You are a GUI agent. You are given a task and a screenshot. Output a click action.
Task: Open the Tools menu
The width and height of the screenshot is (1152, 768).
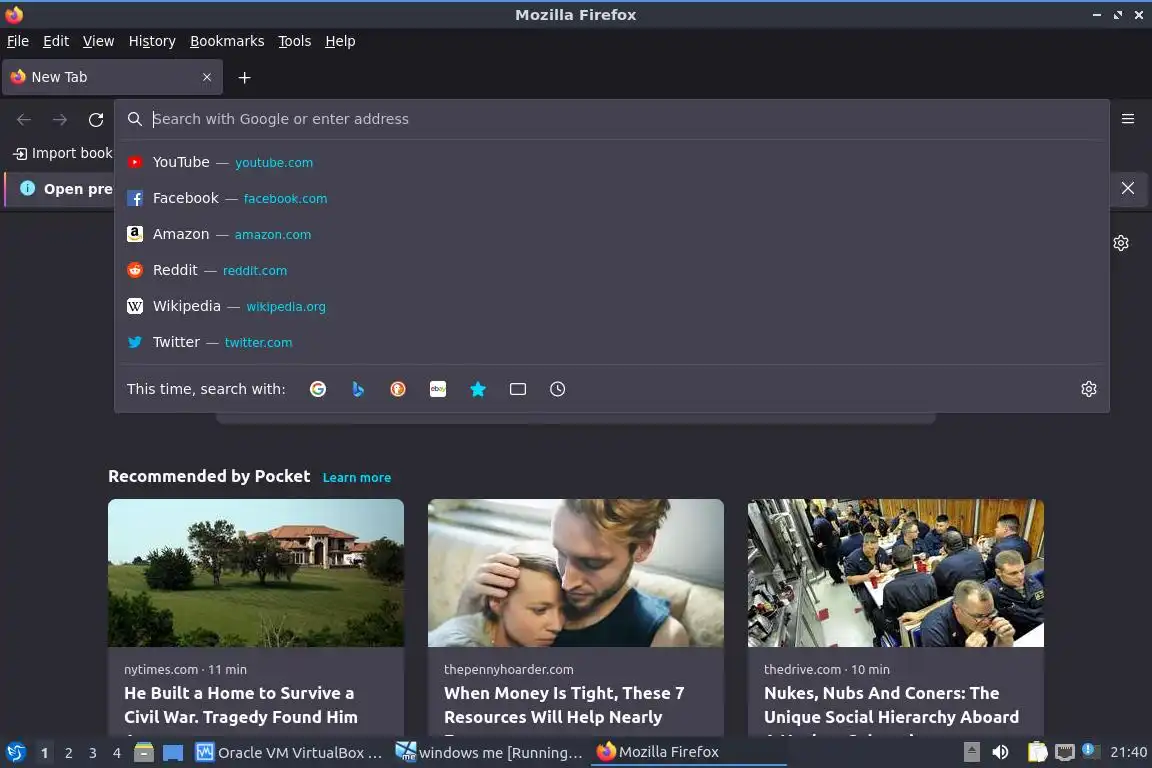click(x=295, y=41)
